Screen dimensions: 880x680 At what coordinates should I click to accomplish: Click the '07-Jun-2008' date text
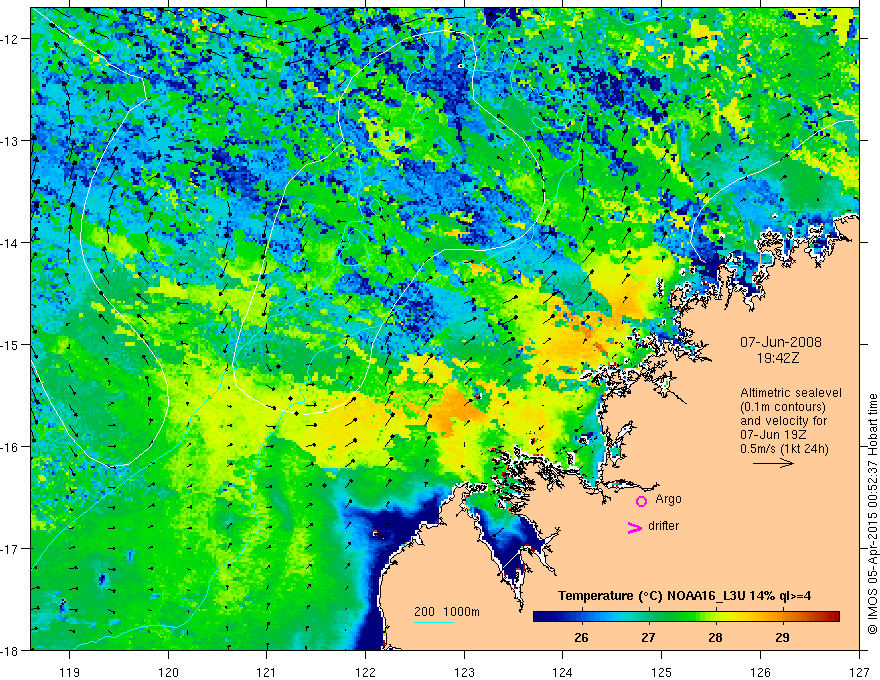coord(781,342)
